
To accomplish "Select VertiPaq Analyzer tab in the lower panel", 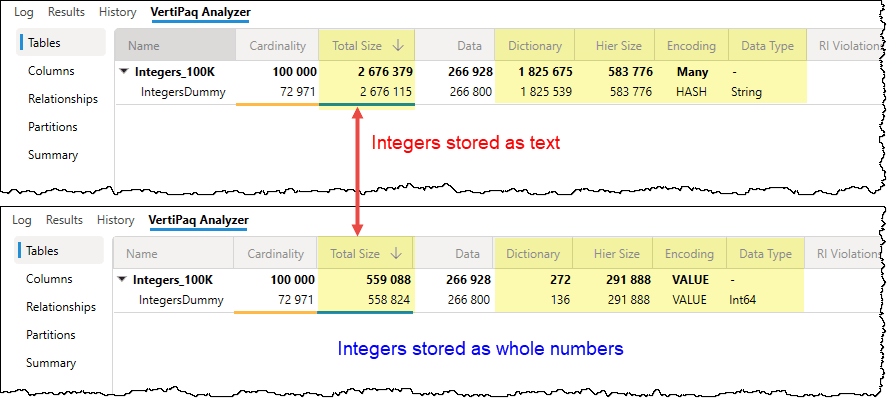I will (x=197, y=220).
